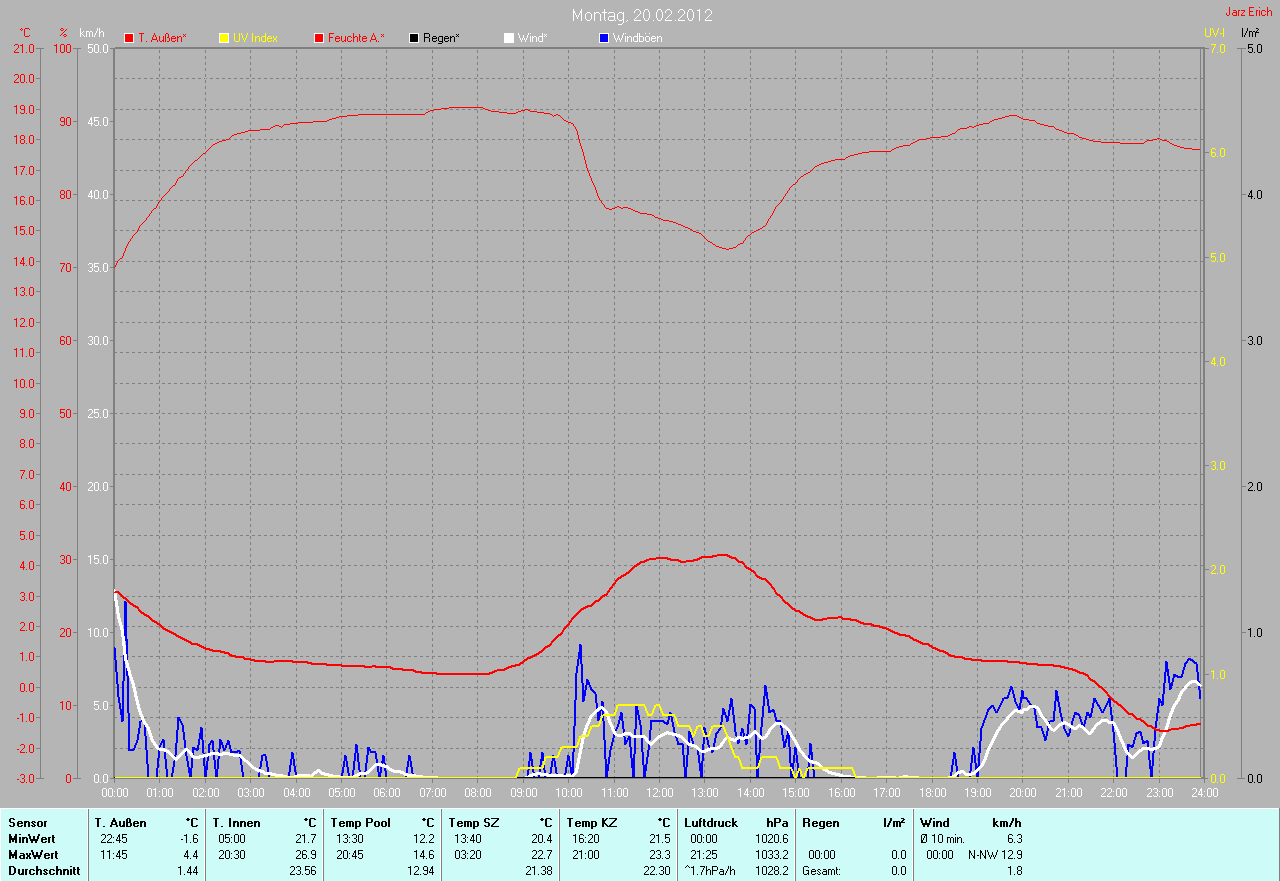Click the black Regen legend swatch

click(x=414, y=38)
